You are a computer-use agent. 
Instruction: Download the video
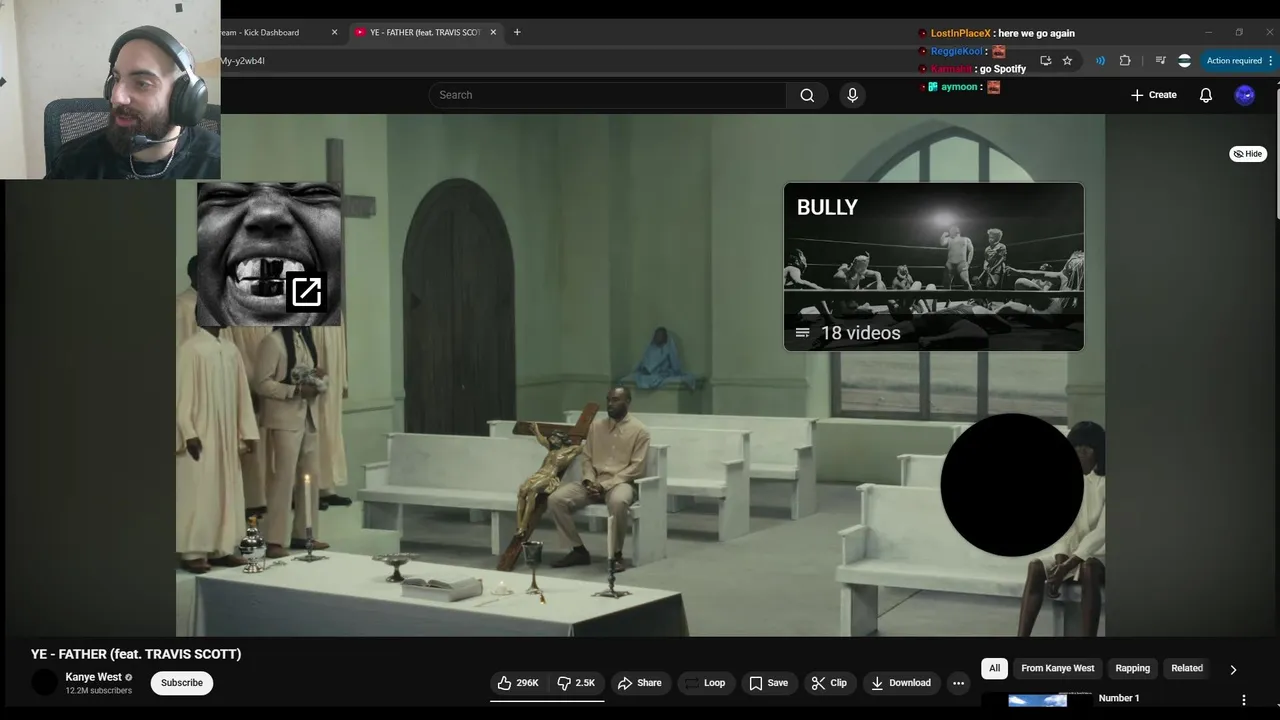pyautogui.click(x=901, y=683)
